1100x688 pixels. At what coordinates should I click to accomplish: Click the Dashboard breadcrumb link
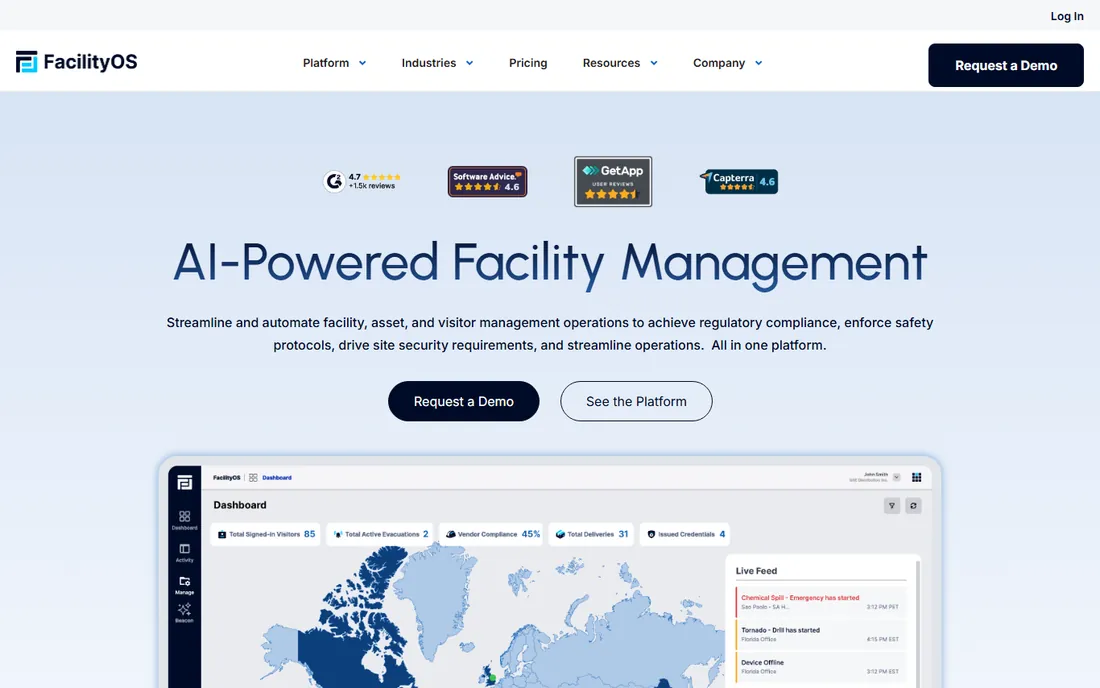276,478
